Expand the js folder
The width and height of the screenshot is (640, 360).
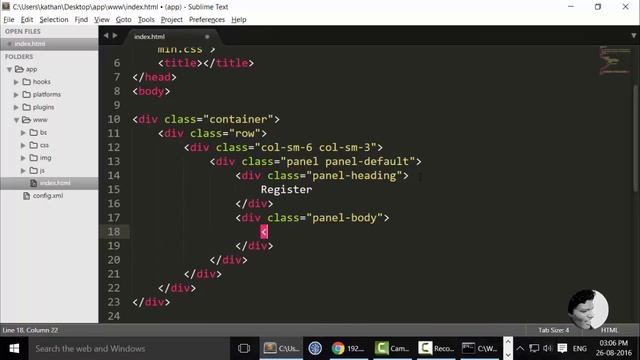coord(23,171)
